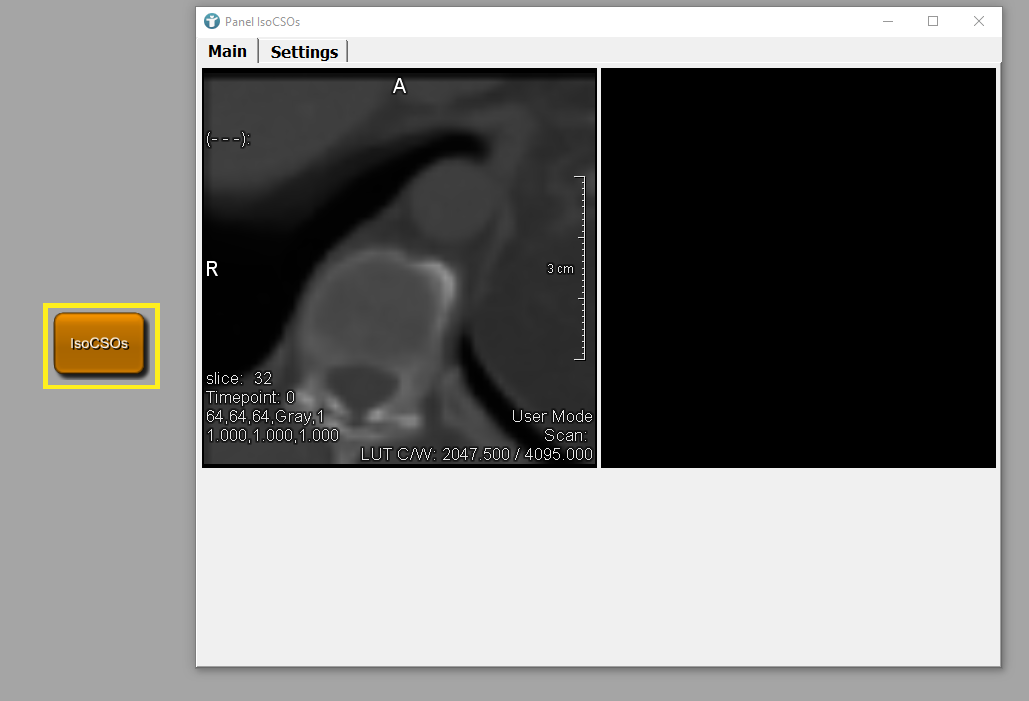
Task: Click the 'Timepoint: 0' annotation
Action: [250, 397]
